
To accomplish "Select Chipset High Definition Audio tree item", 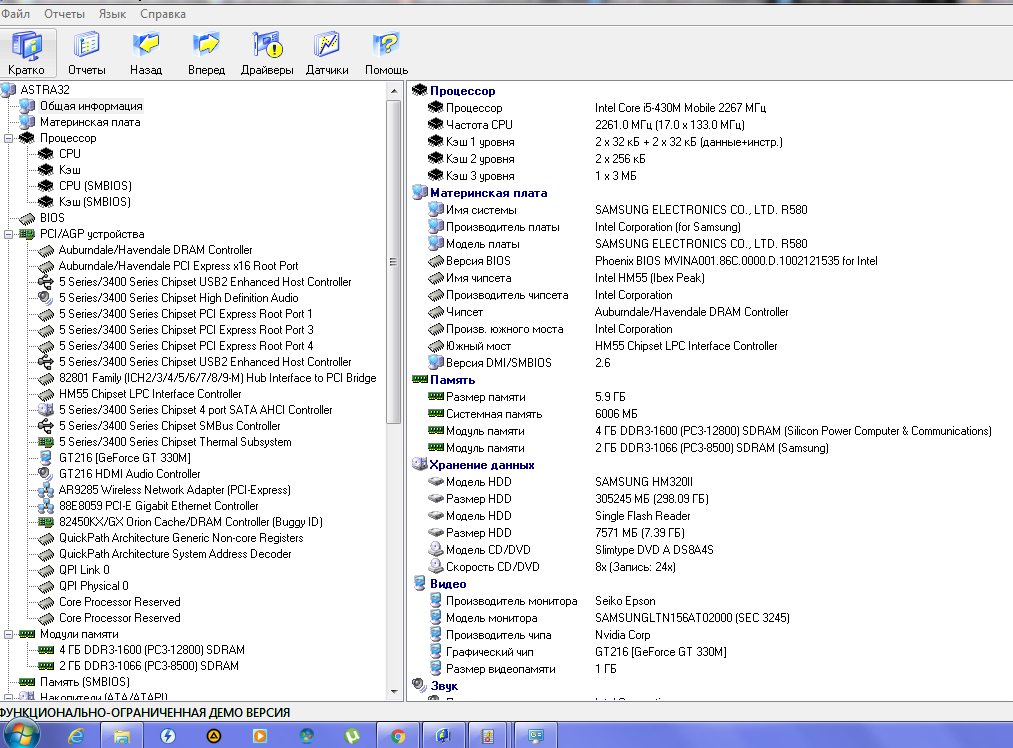I will [x=178, y=298].
